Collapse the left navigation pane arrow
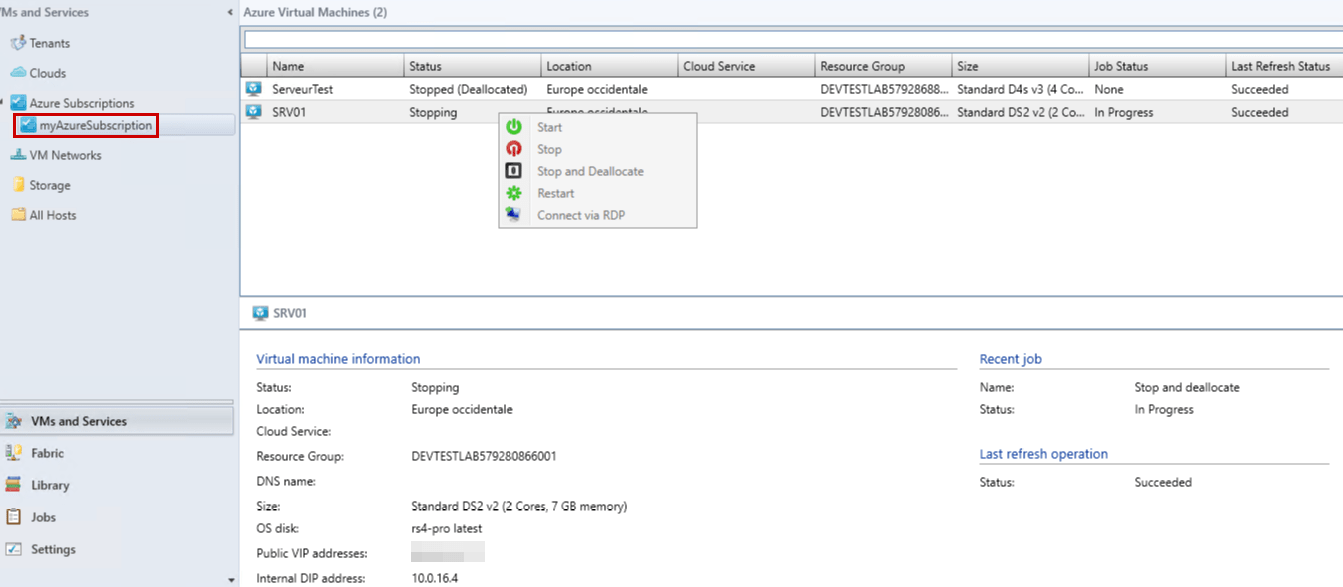This screenshot has width=1343, height=587. point(230,12)
